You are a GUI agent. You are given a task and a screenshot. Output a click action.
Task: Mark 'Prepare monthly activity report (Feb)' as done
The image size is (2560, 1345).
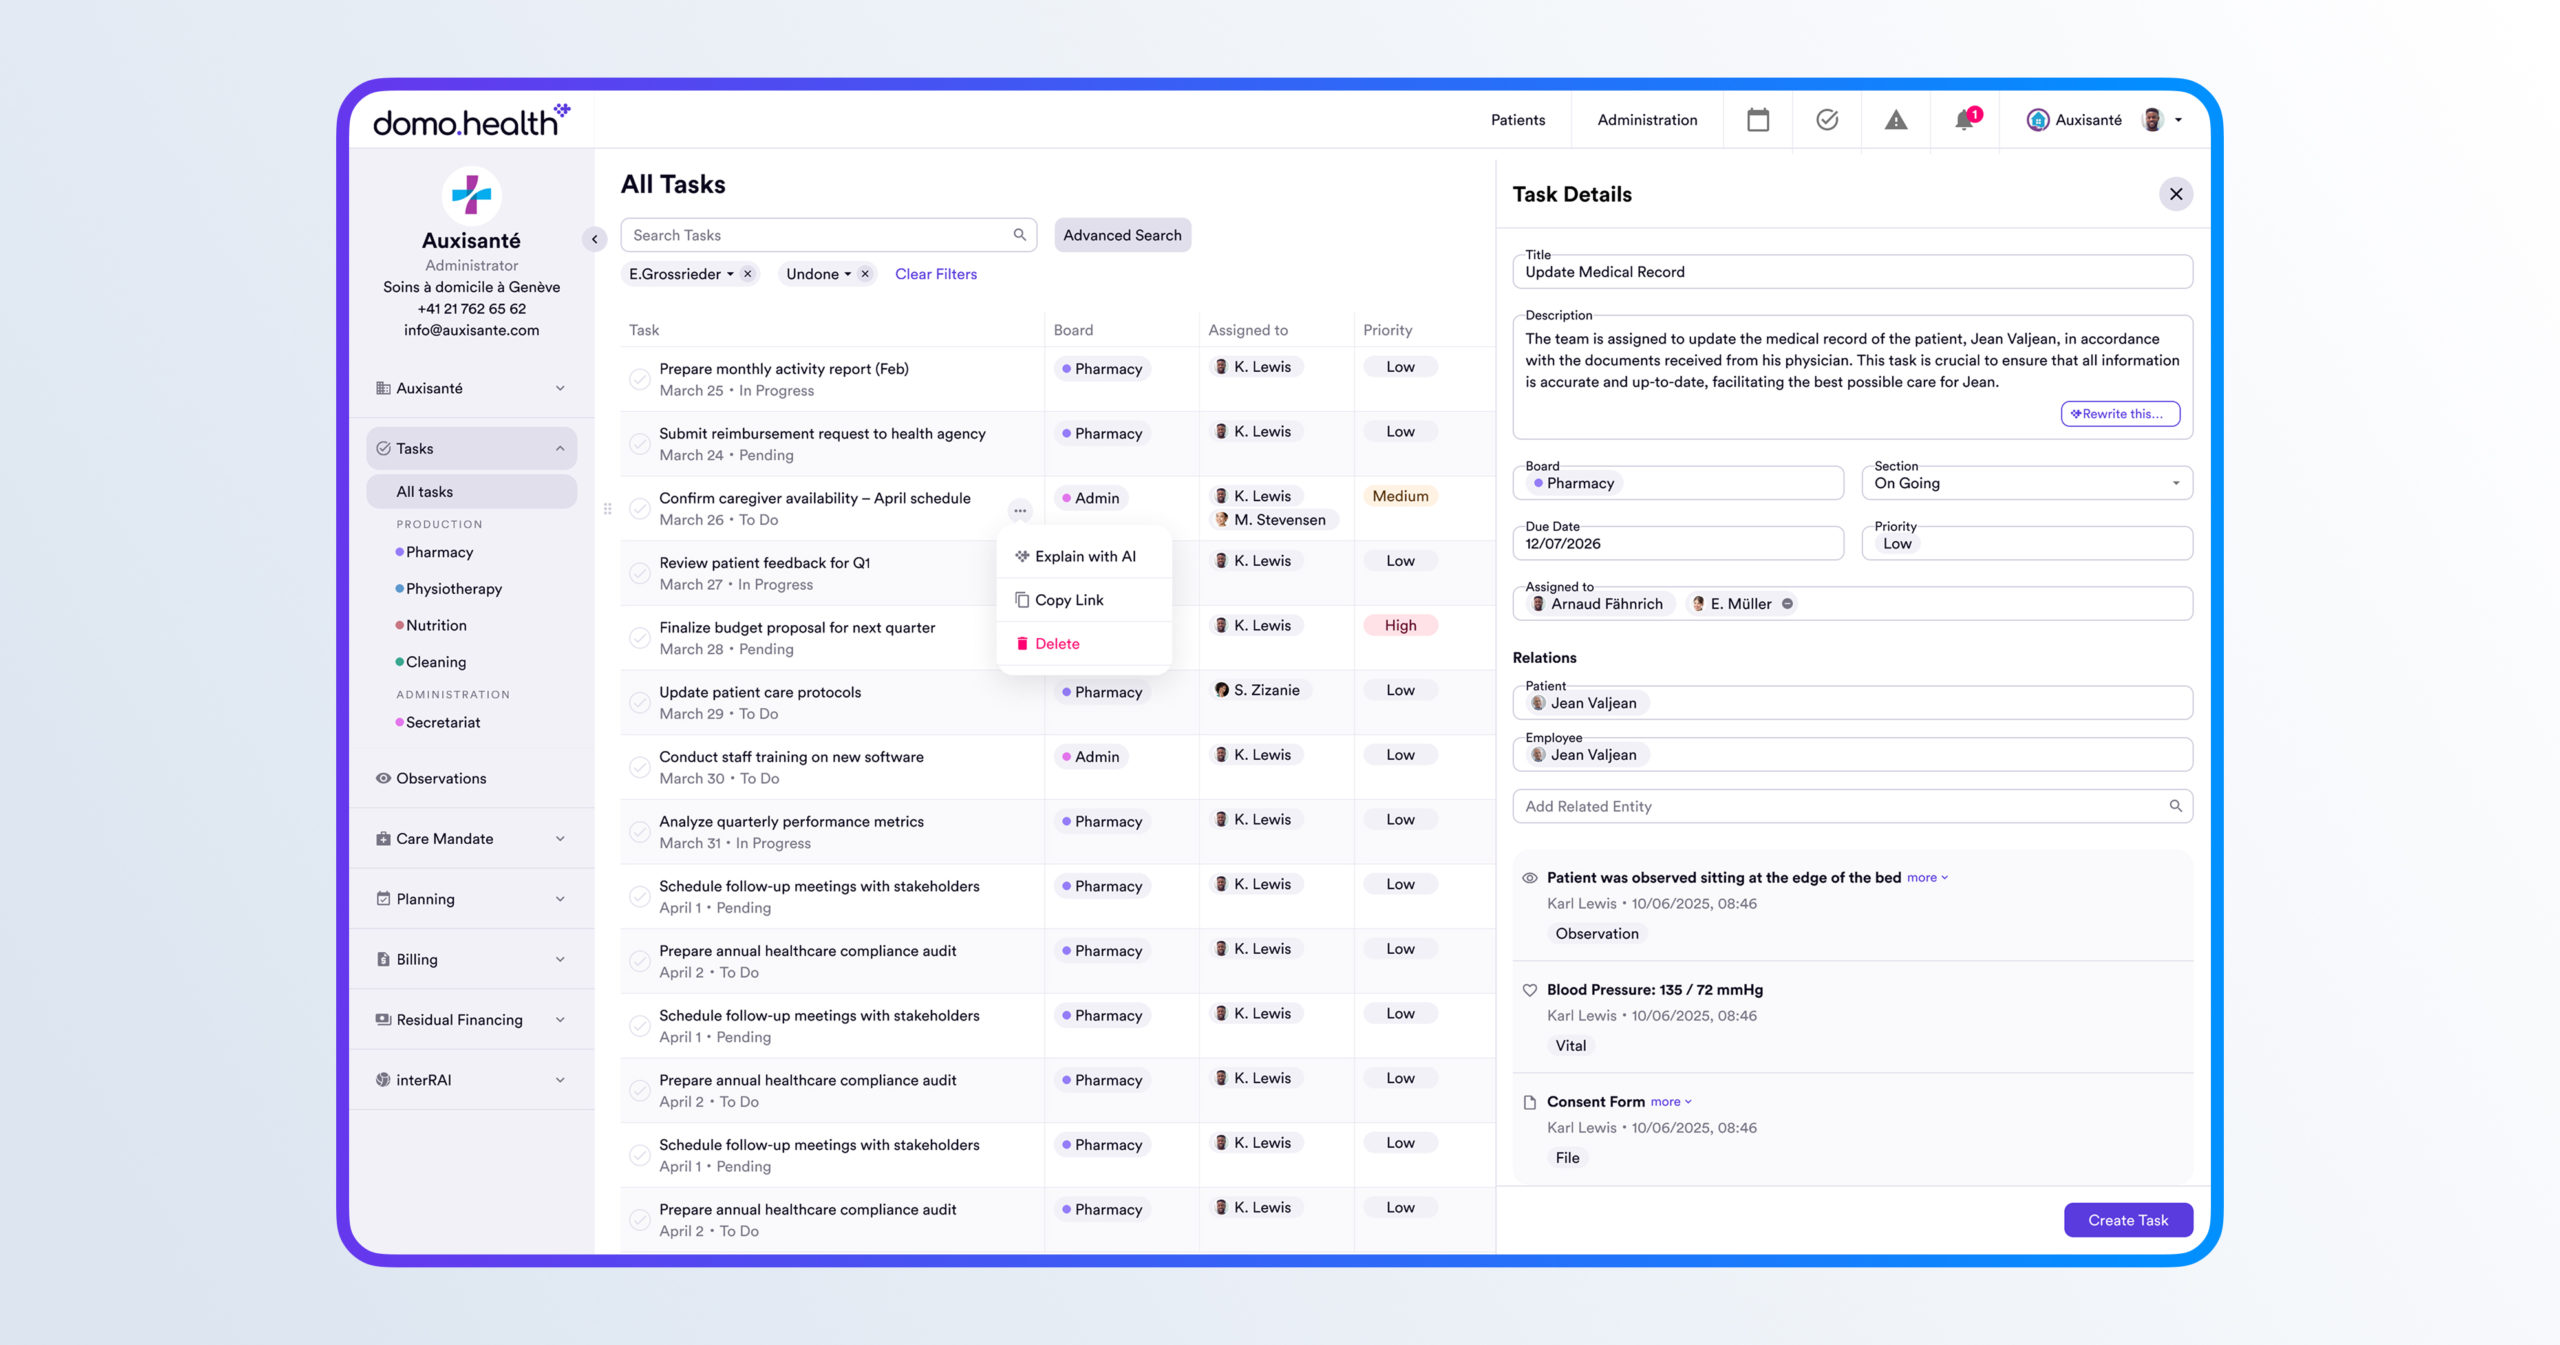[639, 380]
